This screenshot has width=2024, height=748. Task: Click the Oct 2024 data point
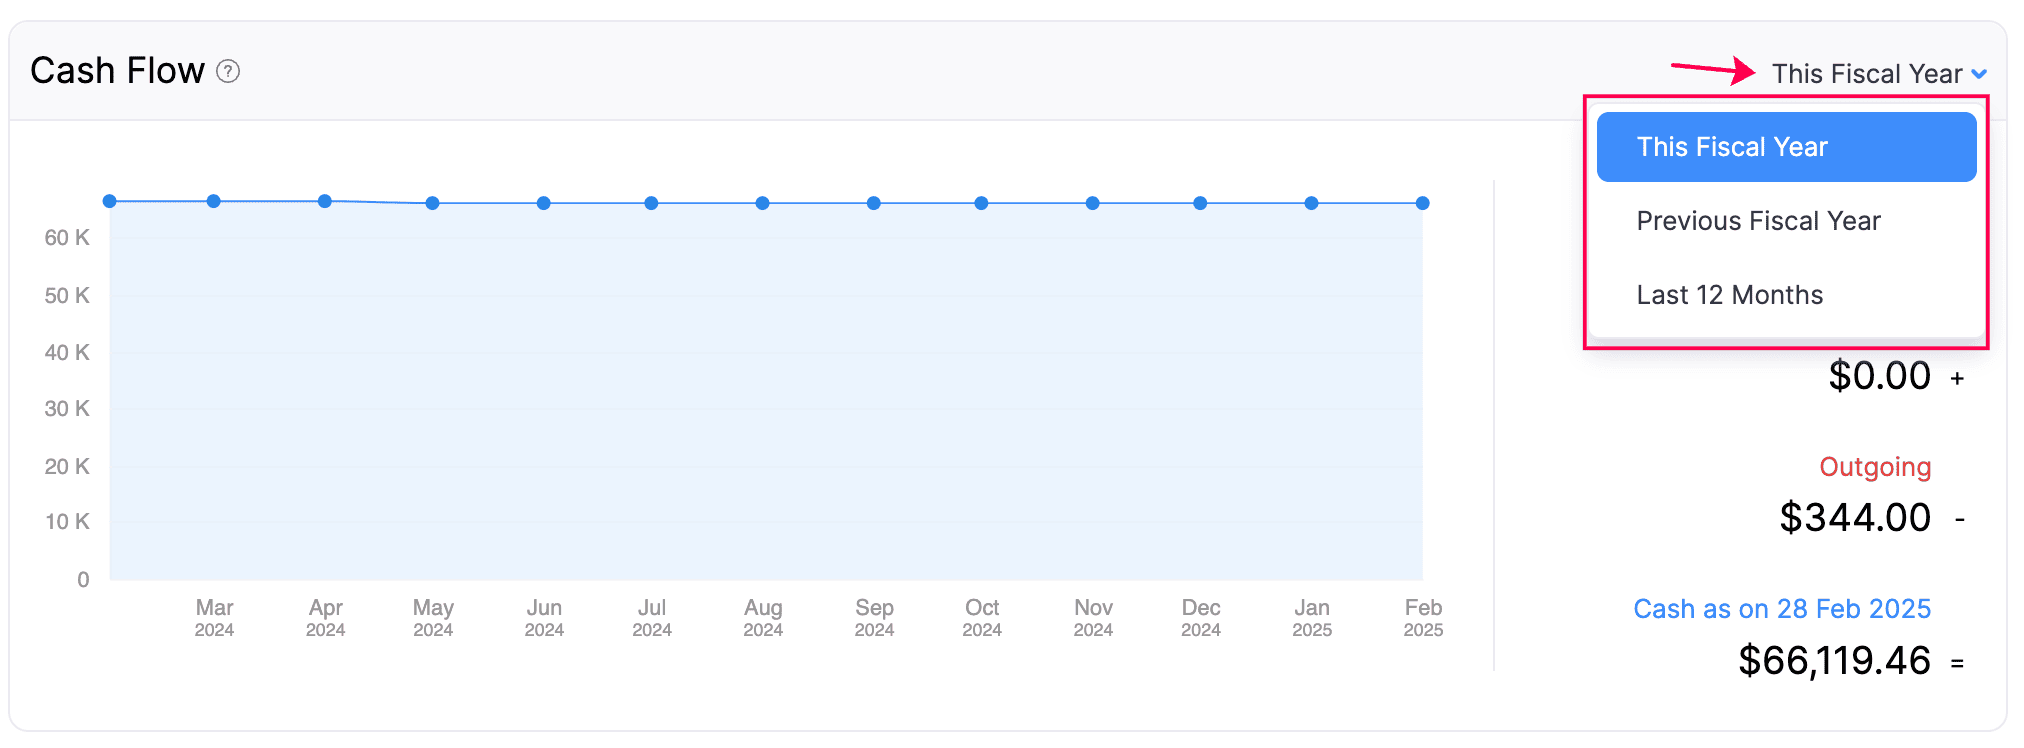pos(982,203)
